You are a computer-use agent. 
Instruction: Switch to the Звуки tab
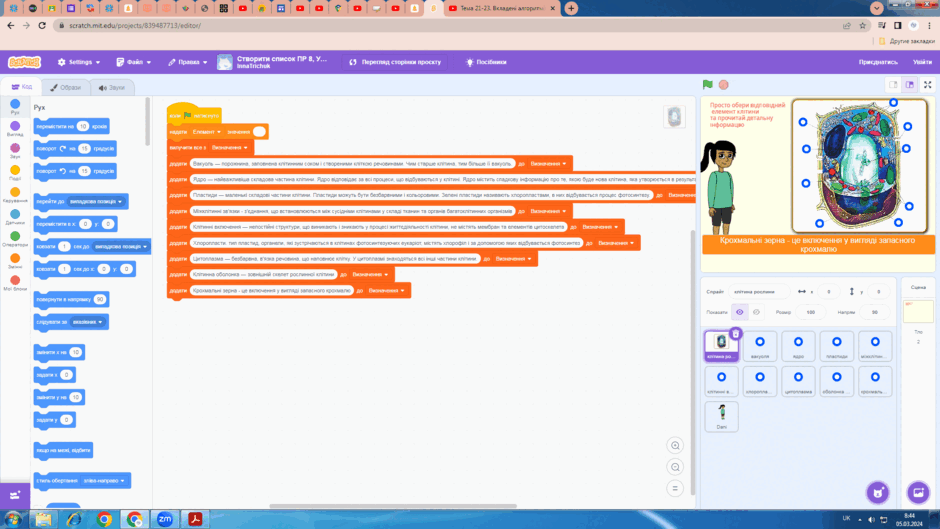[112, 88]
